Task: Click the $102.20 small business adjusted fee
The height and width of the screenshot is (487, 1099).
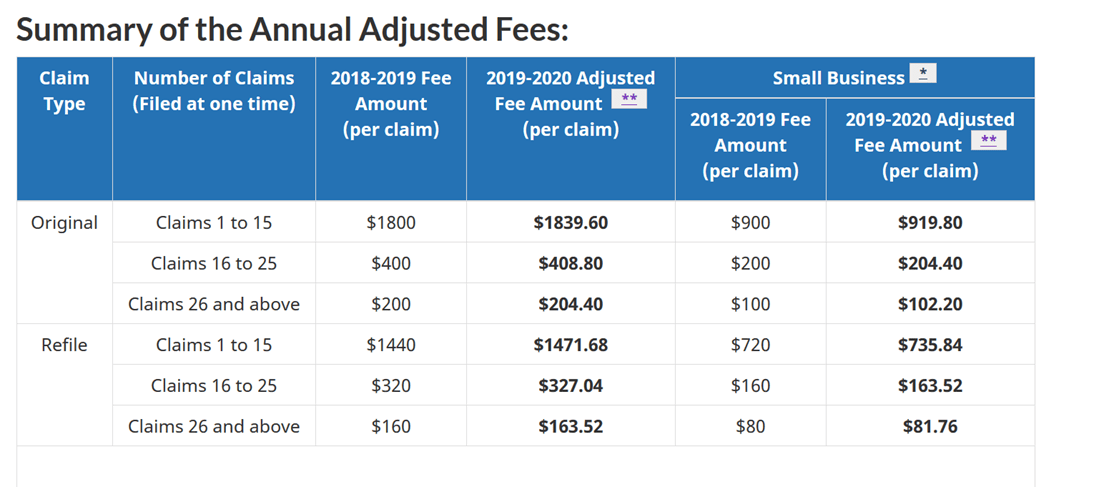Action: [x=930, y=304]
